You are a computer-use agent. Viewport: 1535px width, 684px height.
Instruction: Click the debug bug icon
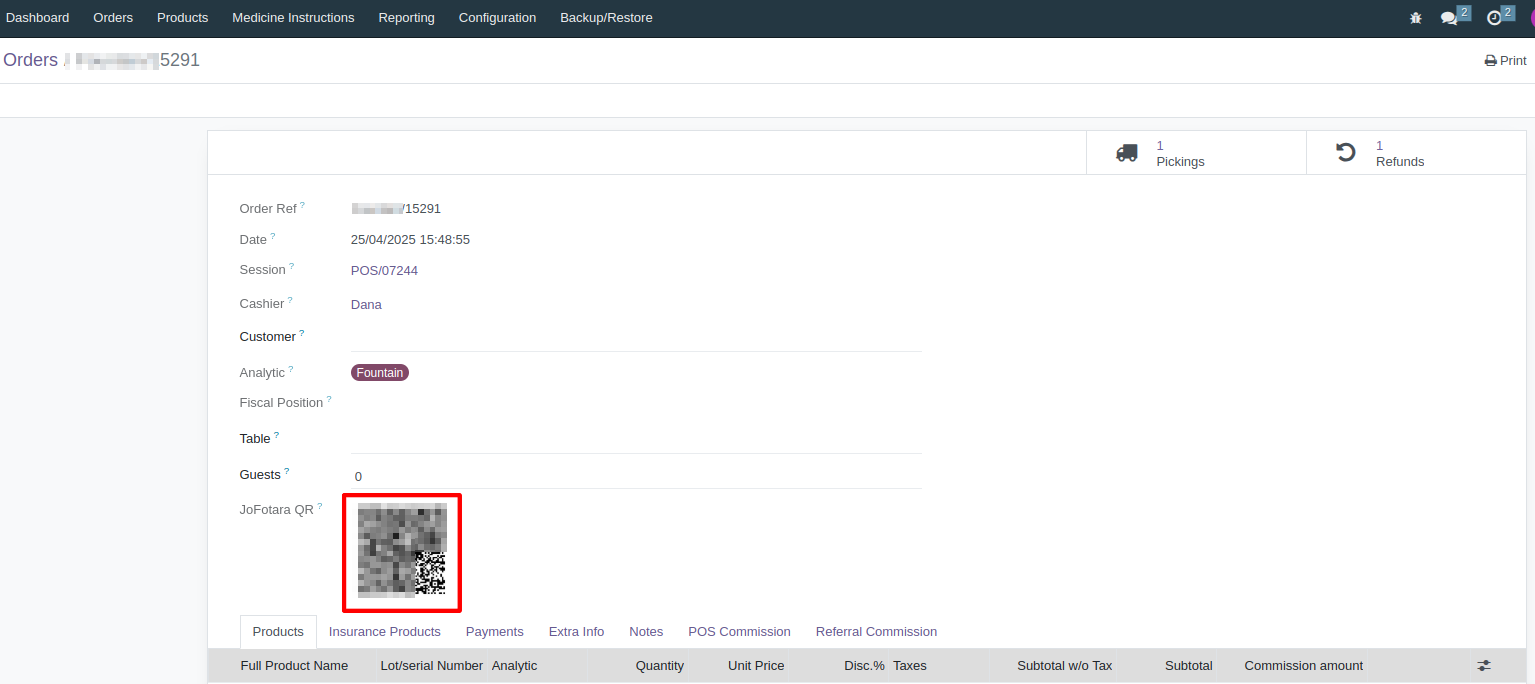click(1415, 18)
